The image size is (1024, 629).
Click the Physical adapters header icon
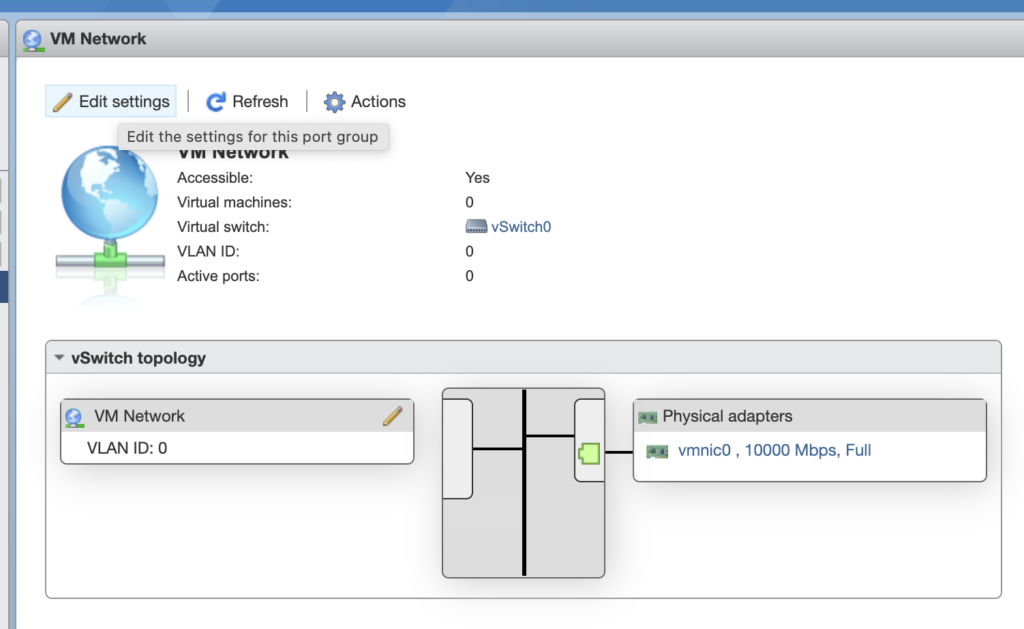point(648,417)
